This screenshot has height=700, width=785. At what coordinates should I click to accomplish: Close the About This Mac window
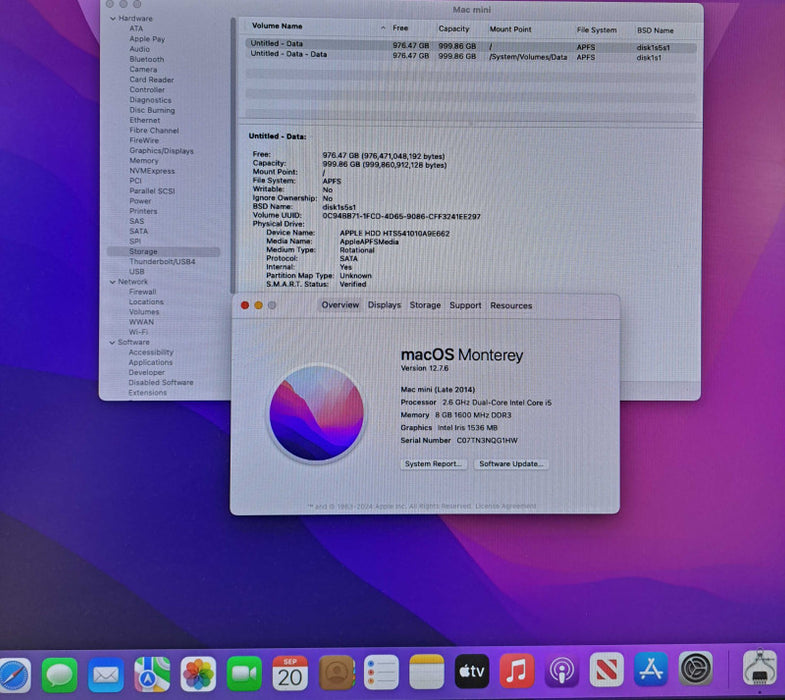point(245,305)
